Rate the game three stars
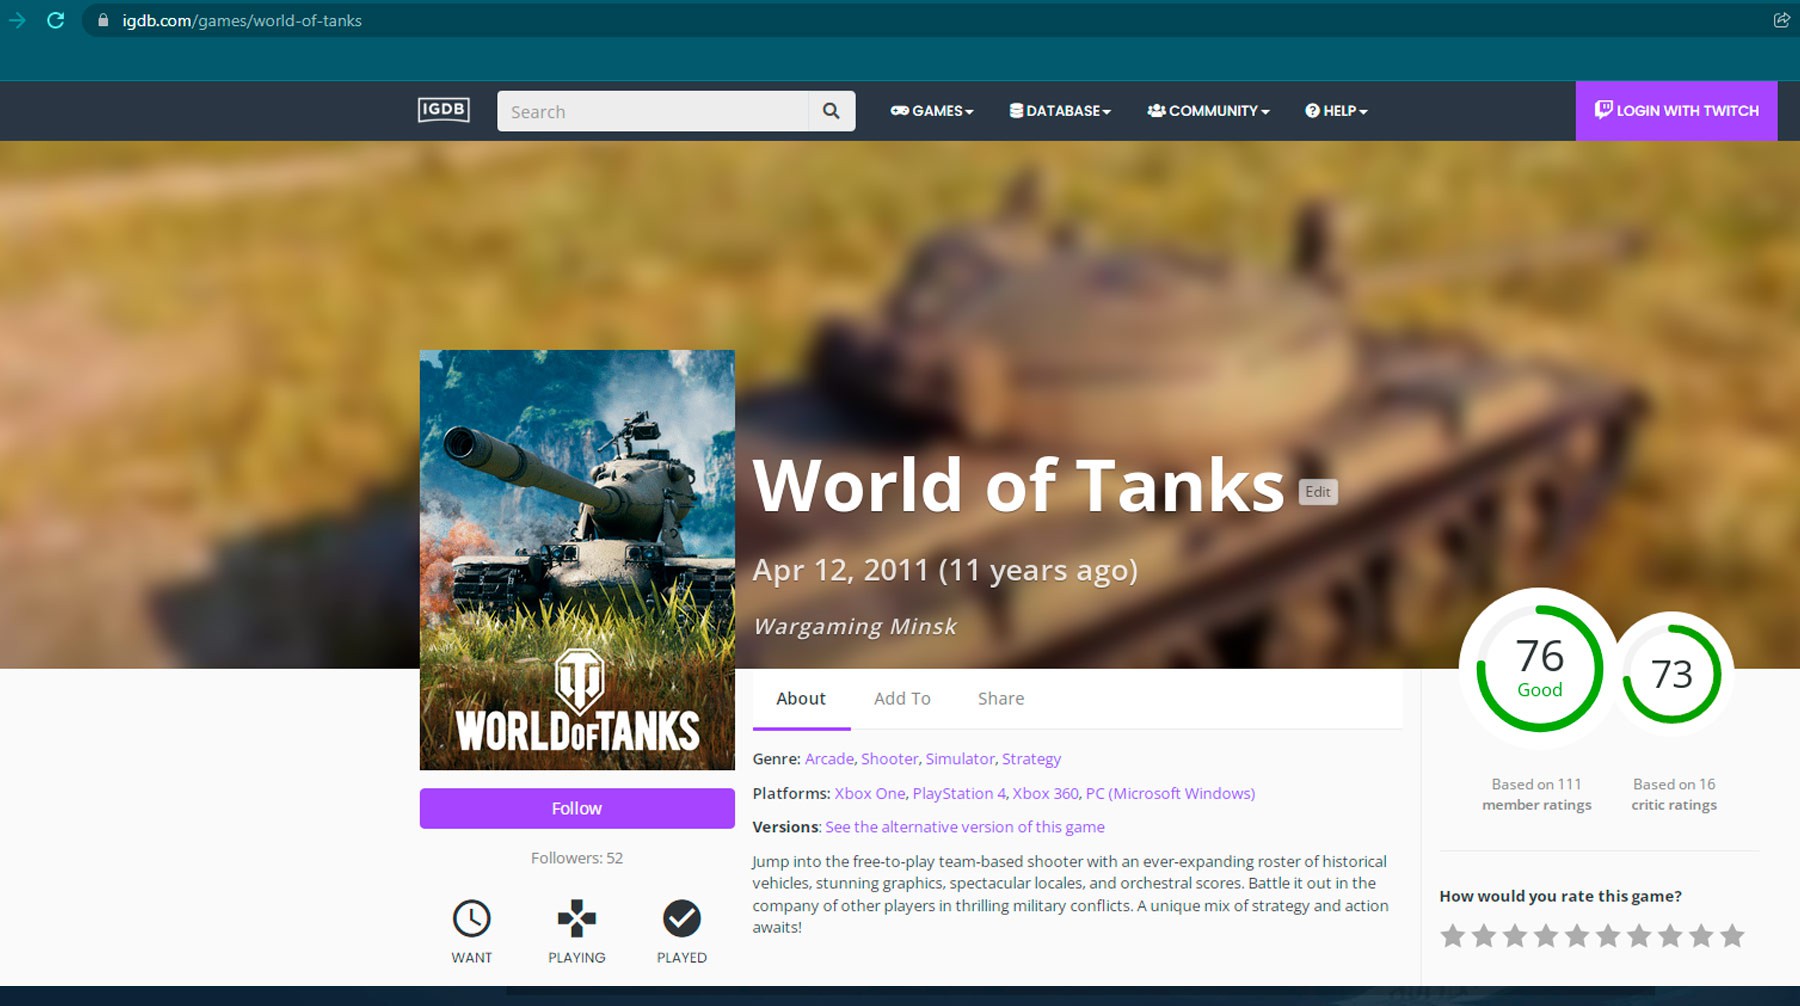1800x1006 pixels. pos(1515,936)
